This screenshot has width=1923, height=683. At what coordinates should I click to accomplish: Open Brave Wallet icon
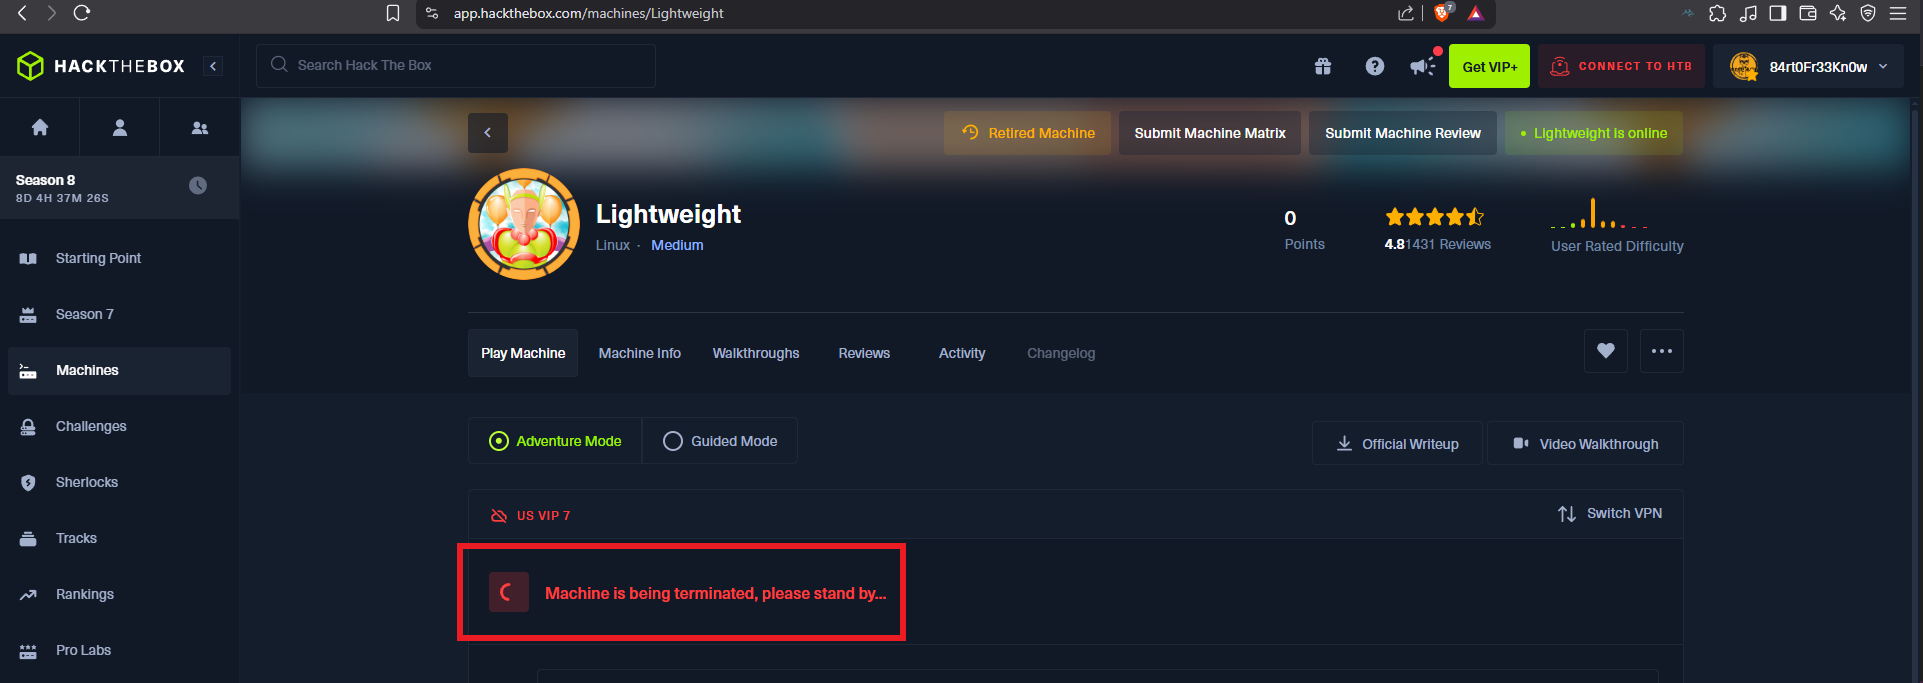point(1808,13)
